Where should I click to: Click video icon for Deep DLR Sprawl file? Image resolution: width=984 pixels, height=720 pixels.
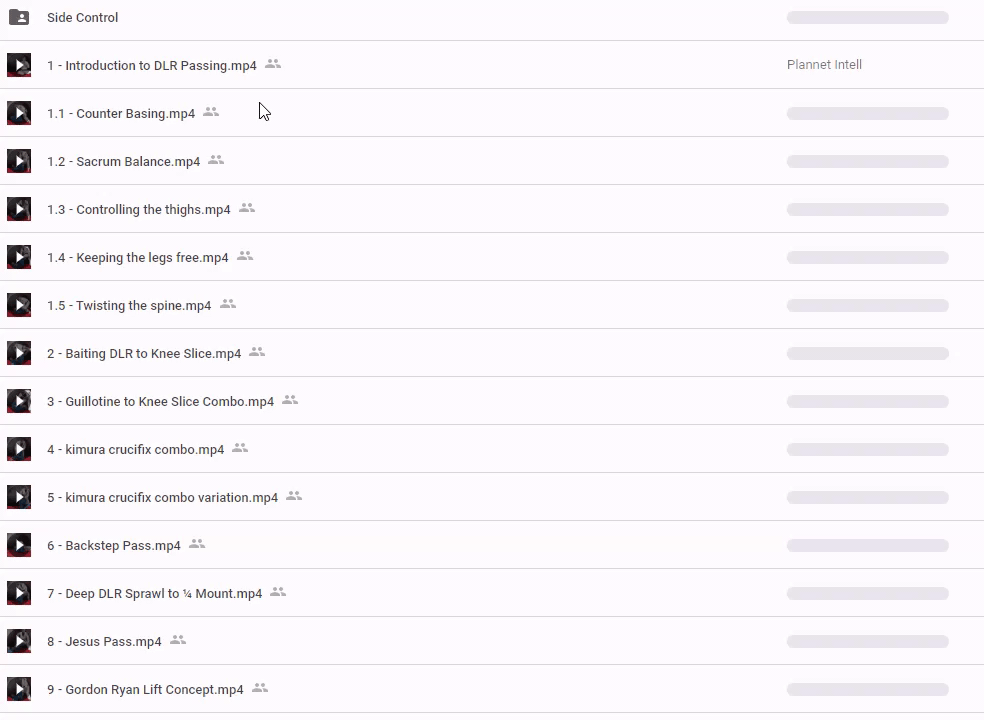click(19, 593)
